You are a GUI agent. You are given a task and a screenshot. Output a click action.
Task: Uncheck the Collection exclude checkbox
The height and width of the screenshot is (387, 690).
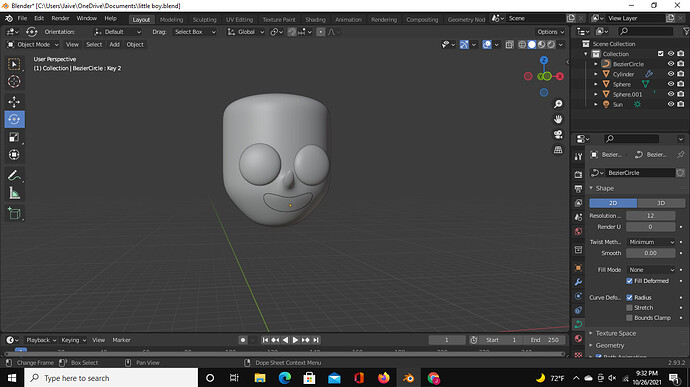pos(661,54)
